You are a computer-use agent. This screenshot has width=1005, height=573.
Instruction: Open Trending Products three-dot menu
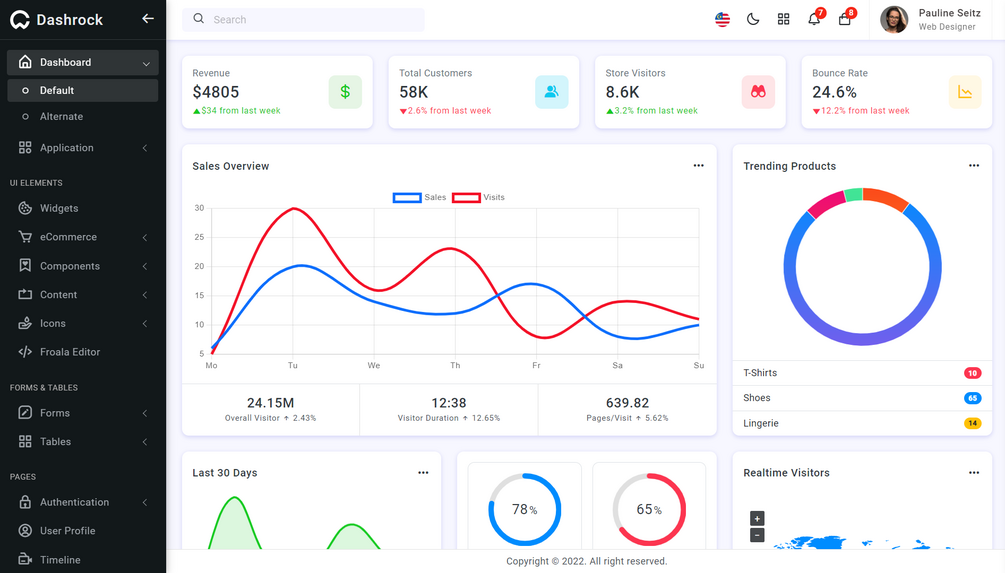[974, 165]
